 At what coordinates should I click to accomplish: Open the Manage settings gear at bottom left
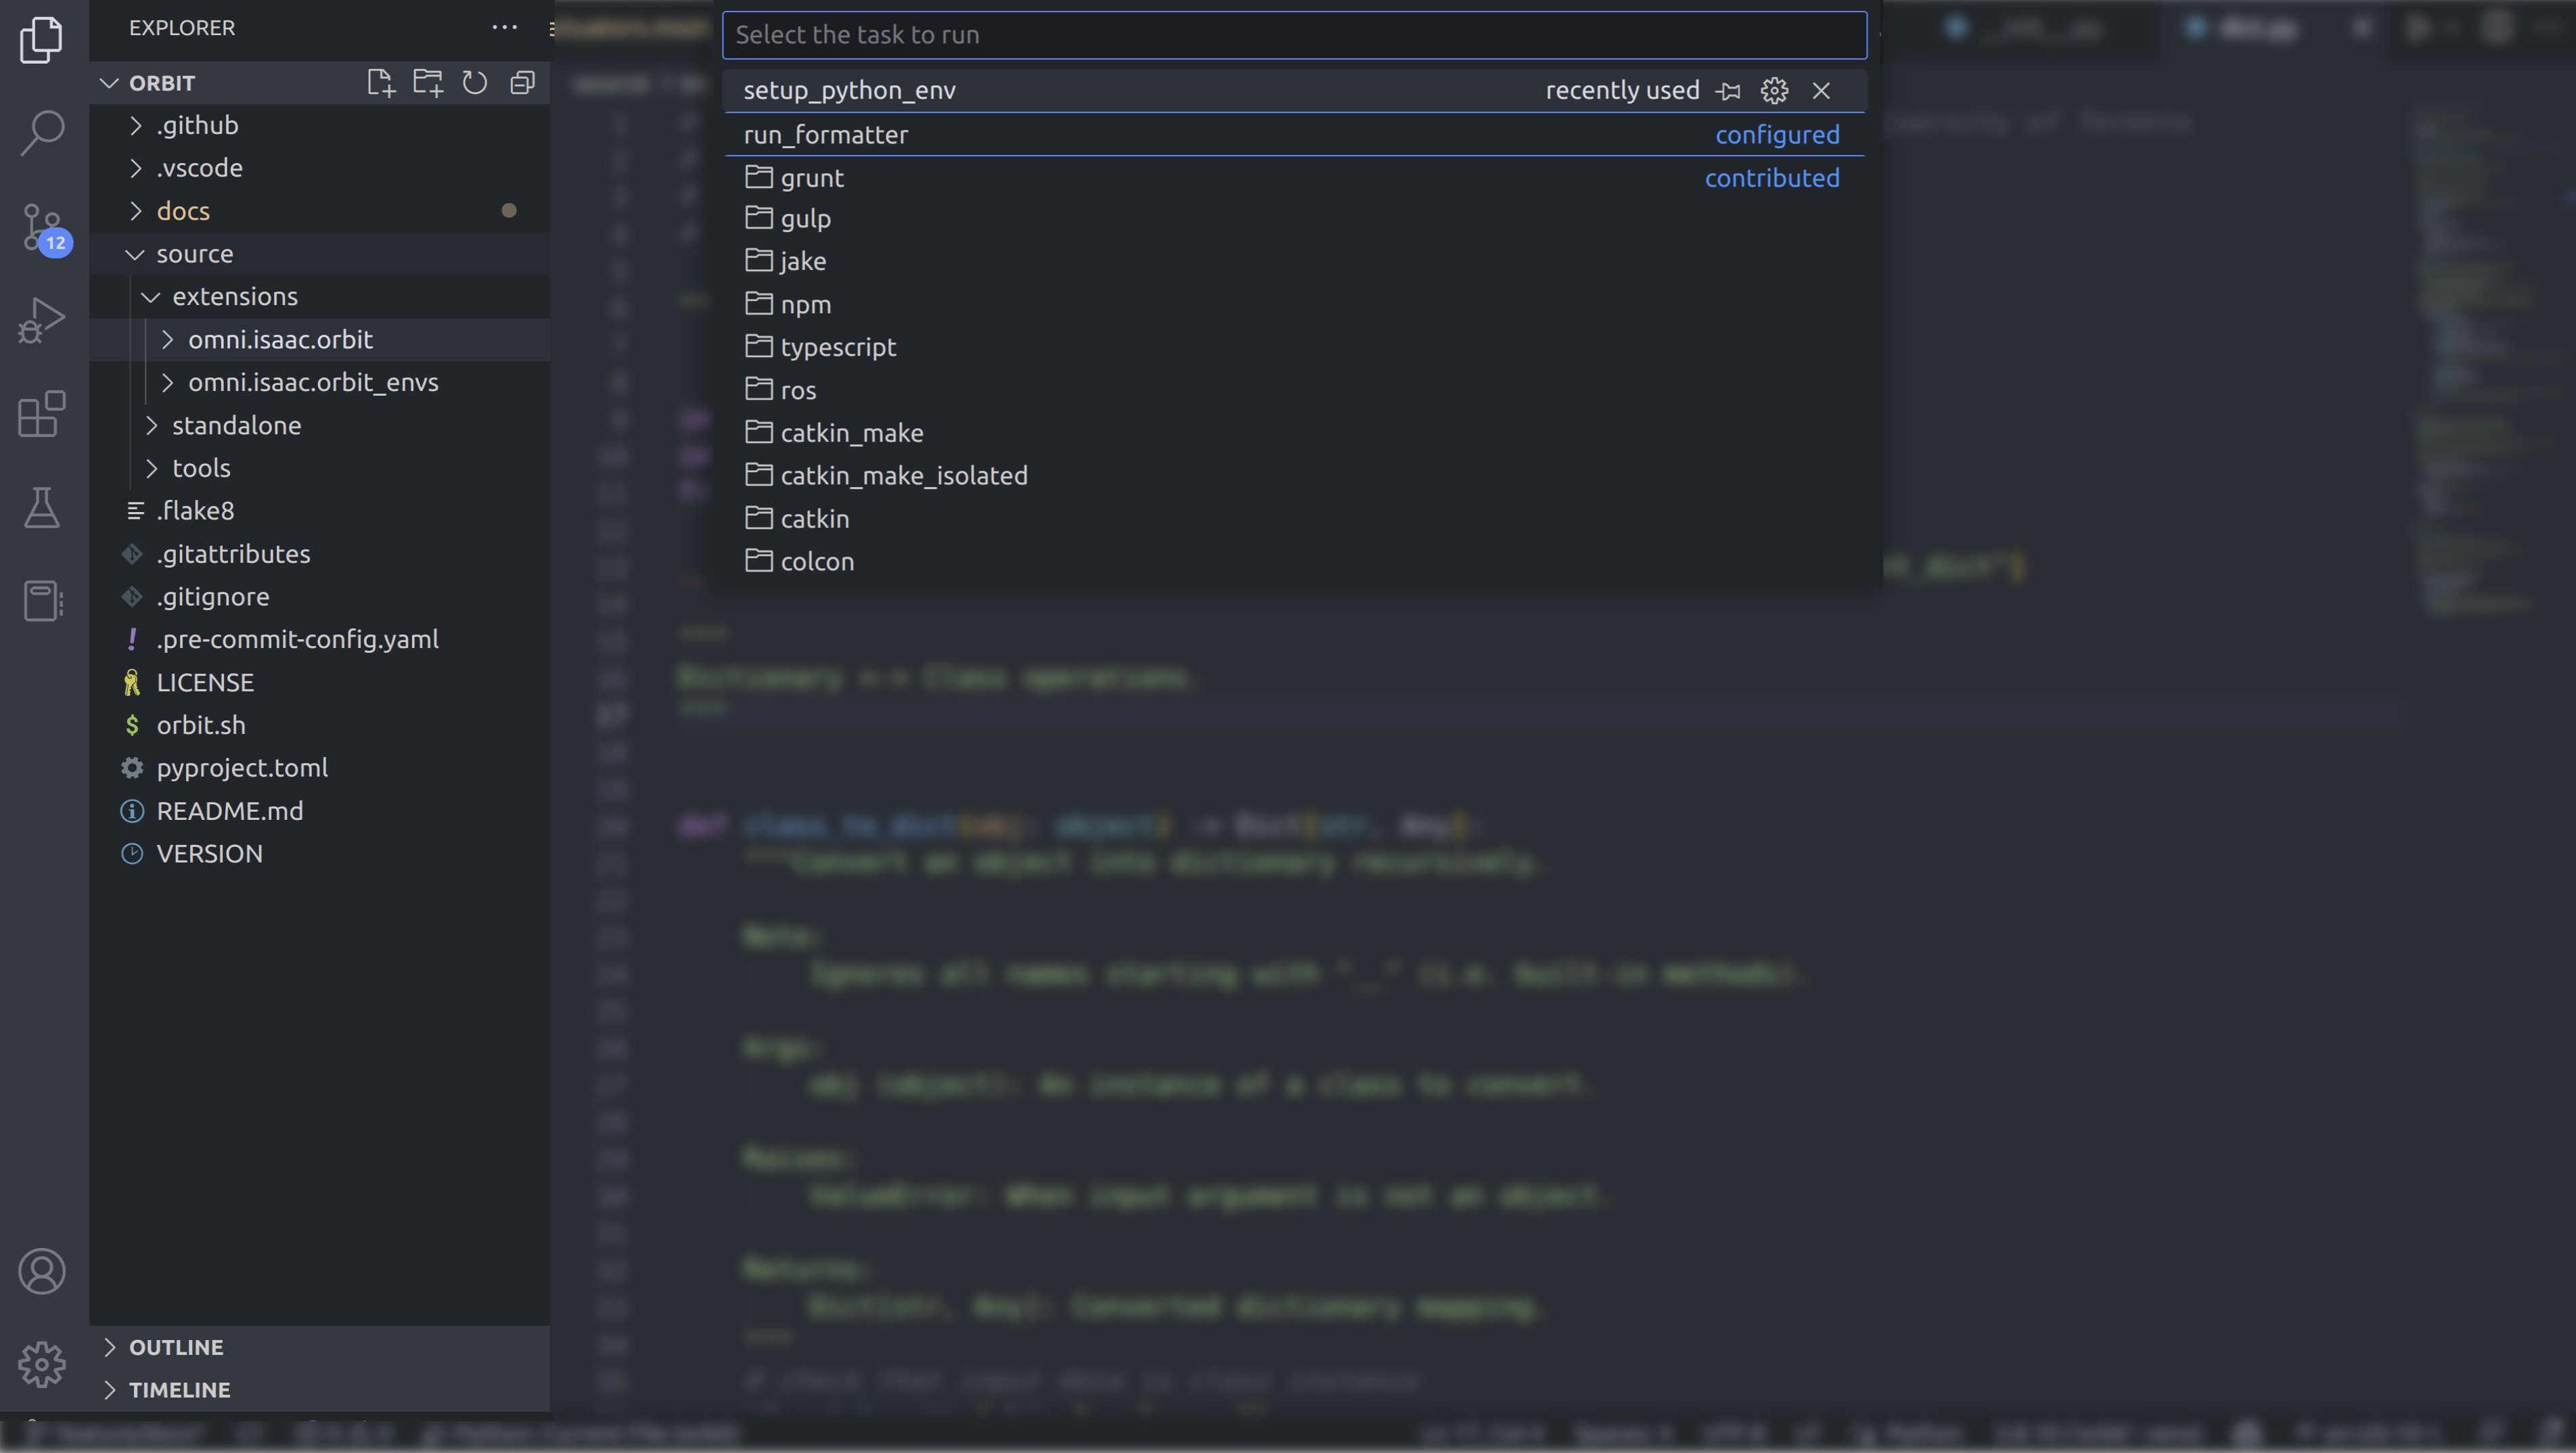[x=41, y=1363]
